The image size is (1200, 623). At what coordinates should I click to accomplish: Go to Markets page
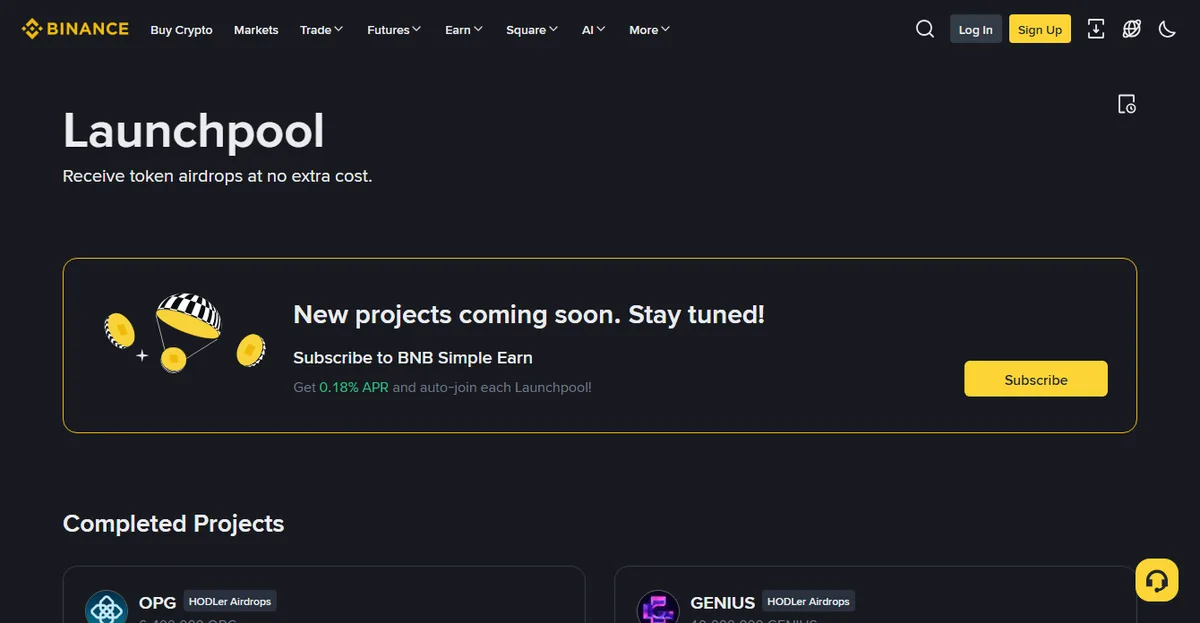click(256, 30)
